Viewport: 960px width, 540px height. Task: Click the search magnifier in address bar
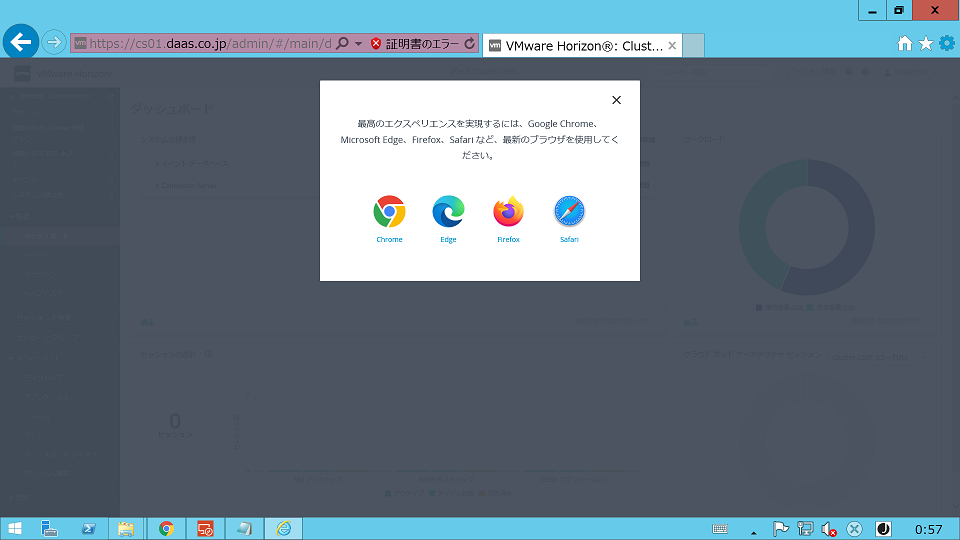343,43
